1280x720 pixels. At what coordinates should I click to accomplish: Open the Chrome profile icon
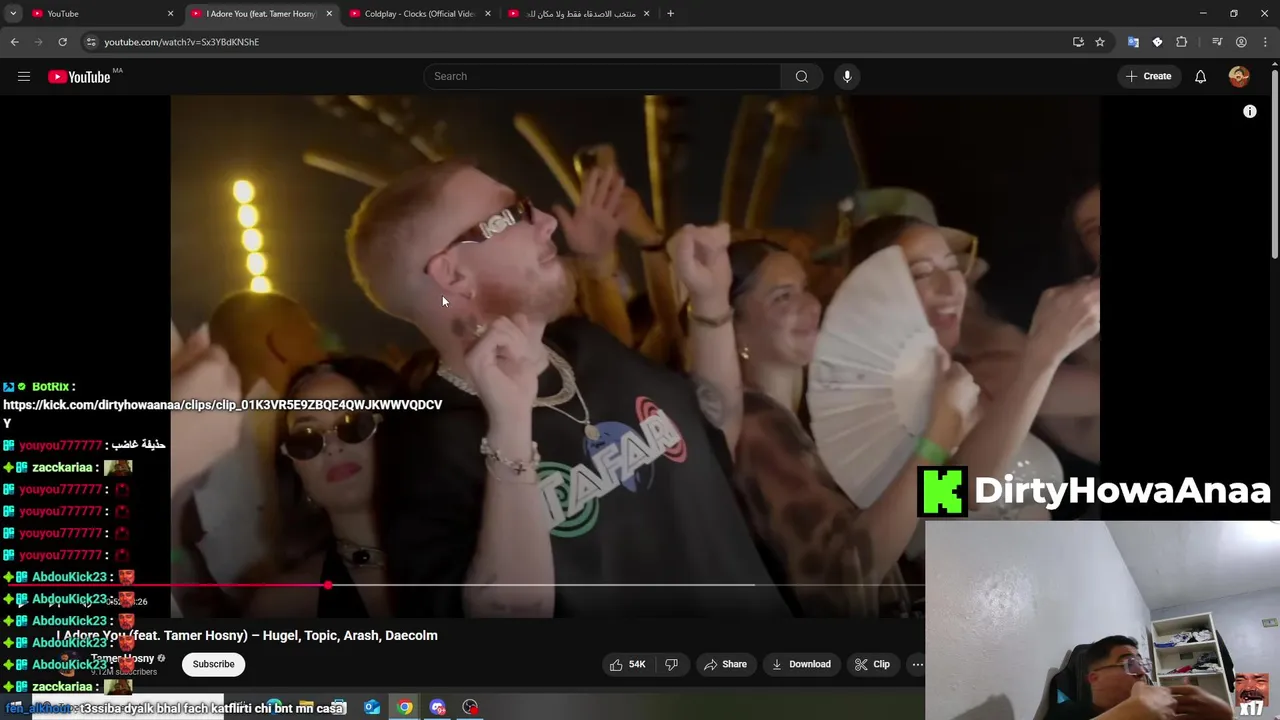point(1241,42)
